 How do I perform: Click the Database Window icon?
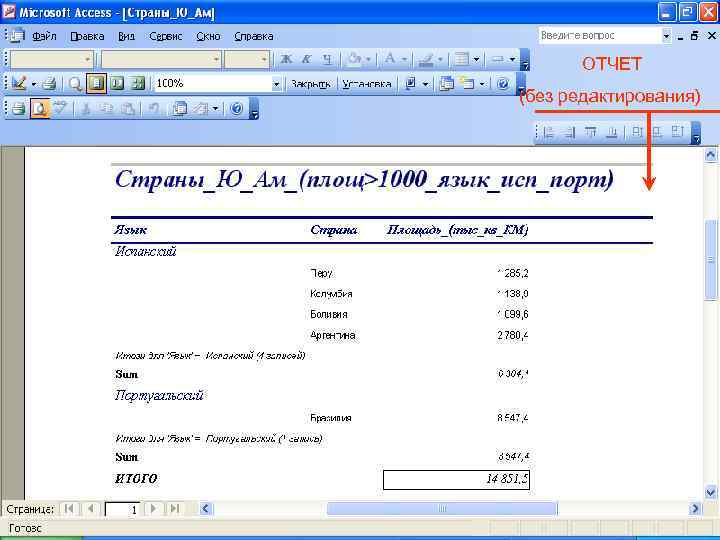click(446, 84)
